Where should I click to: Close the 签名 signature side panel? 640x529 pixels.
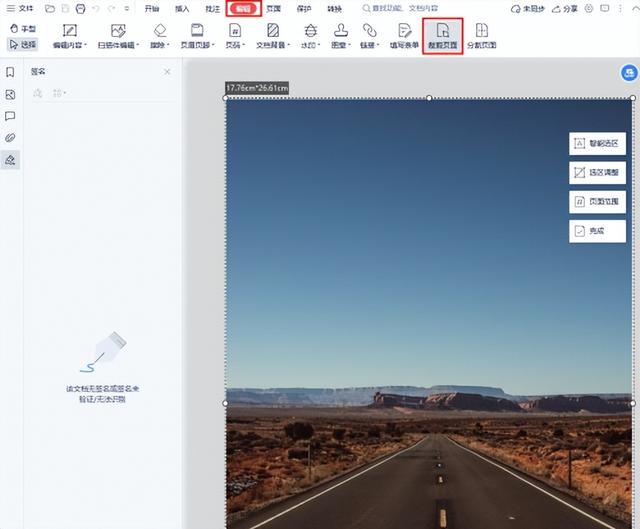point(167,72)
